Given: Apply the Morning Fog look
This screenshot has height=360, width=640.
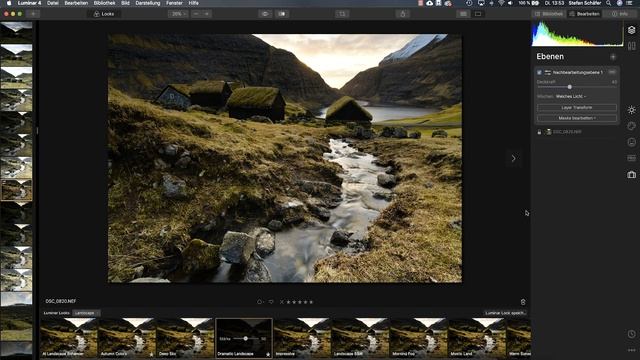Looking at the screenshot, I should click(x=419, y=338).
